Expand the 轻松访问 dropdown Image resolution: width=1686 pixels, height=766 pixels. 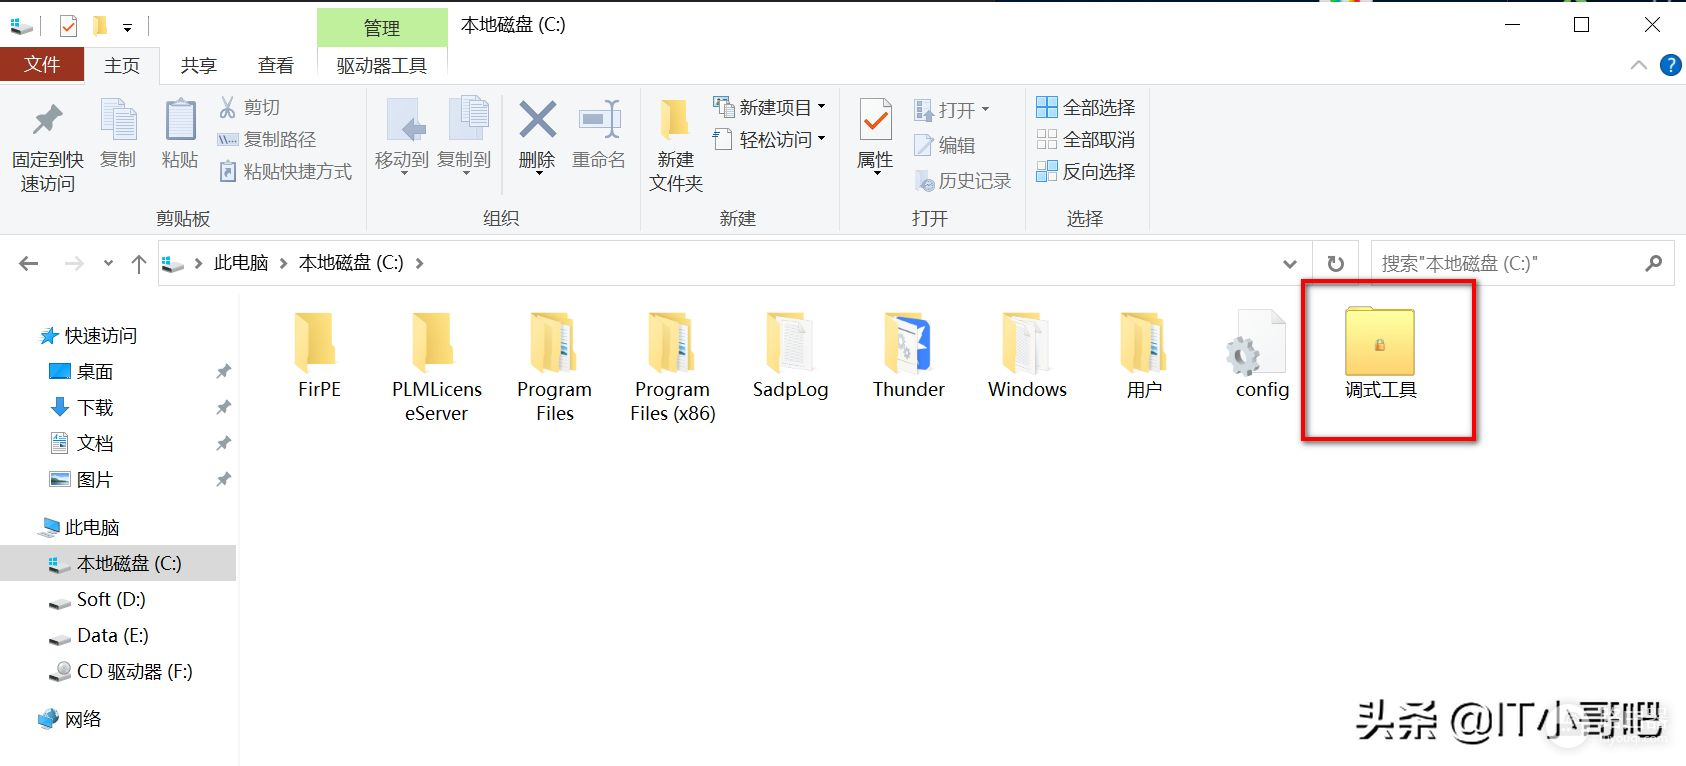(x=822, y=139)
